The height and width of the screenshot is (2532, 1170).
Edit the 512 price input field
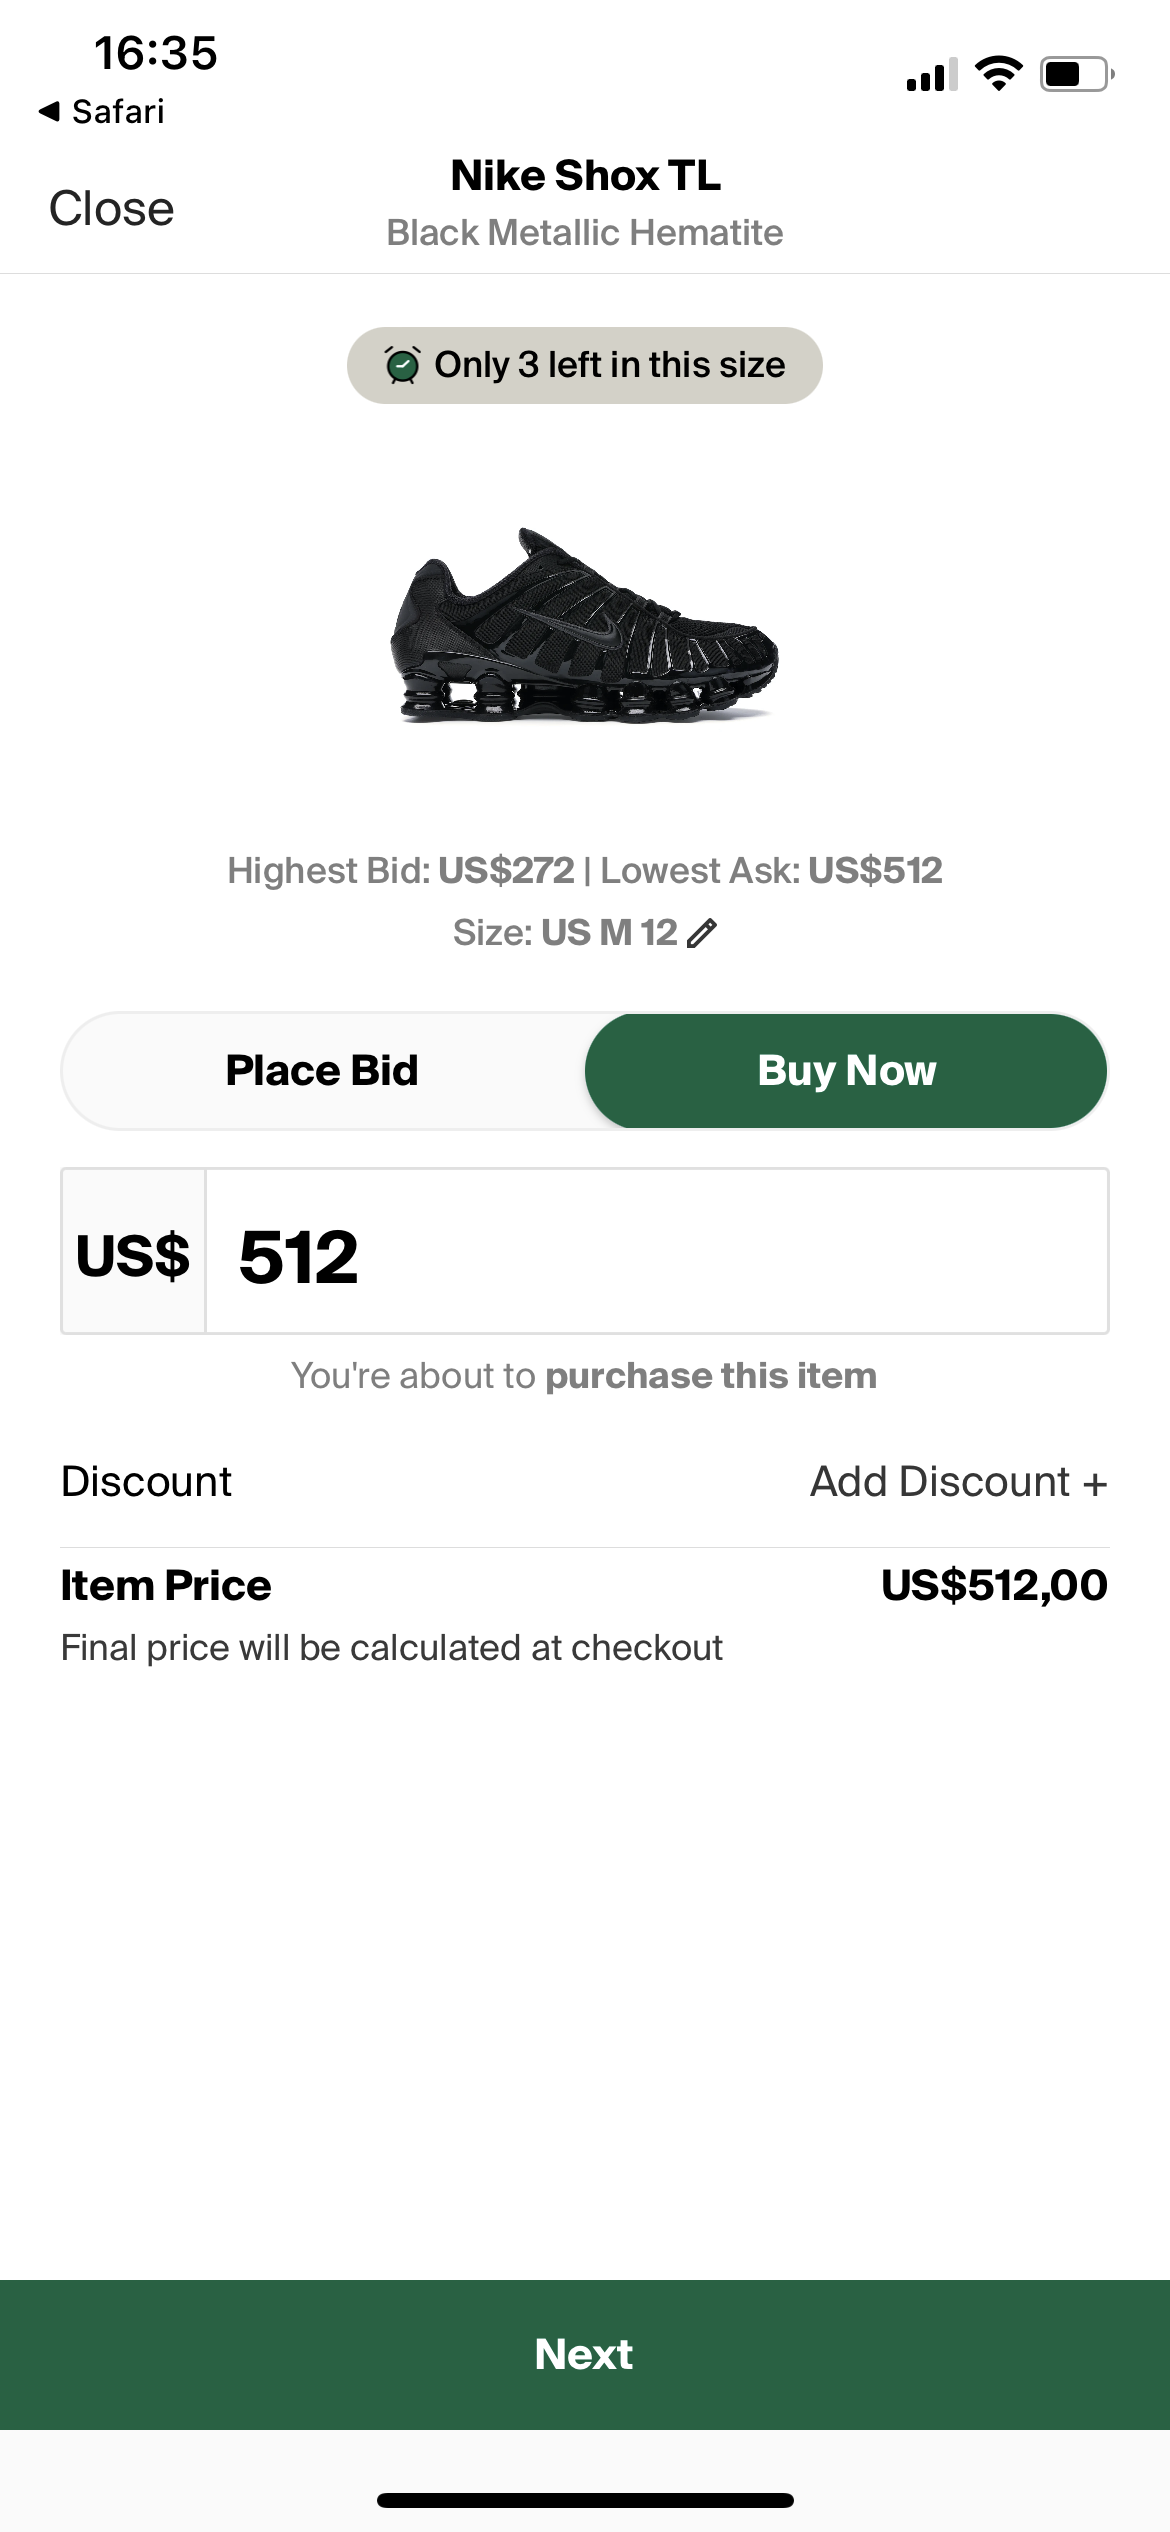coord(656,1252)
